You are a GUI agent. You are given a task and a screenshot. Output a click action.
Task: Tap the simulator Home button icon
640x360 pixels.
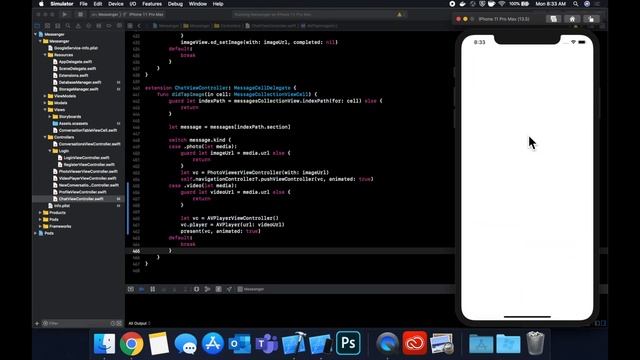(572, 19)
